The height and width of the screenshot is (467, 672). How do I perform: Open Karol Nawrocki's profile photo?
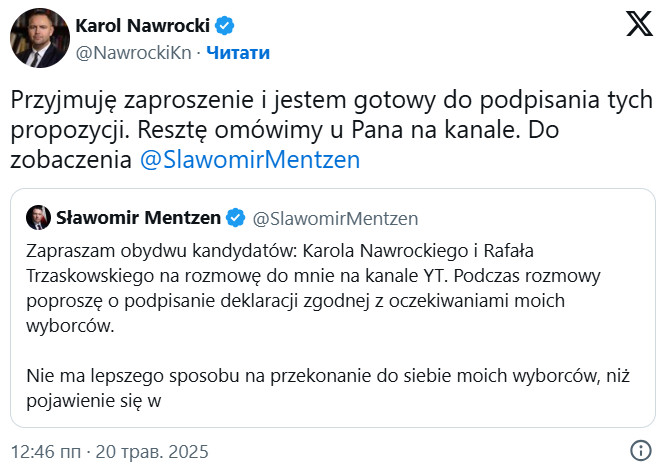pos(40,38)
